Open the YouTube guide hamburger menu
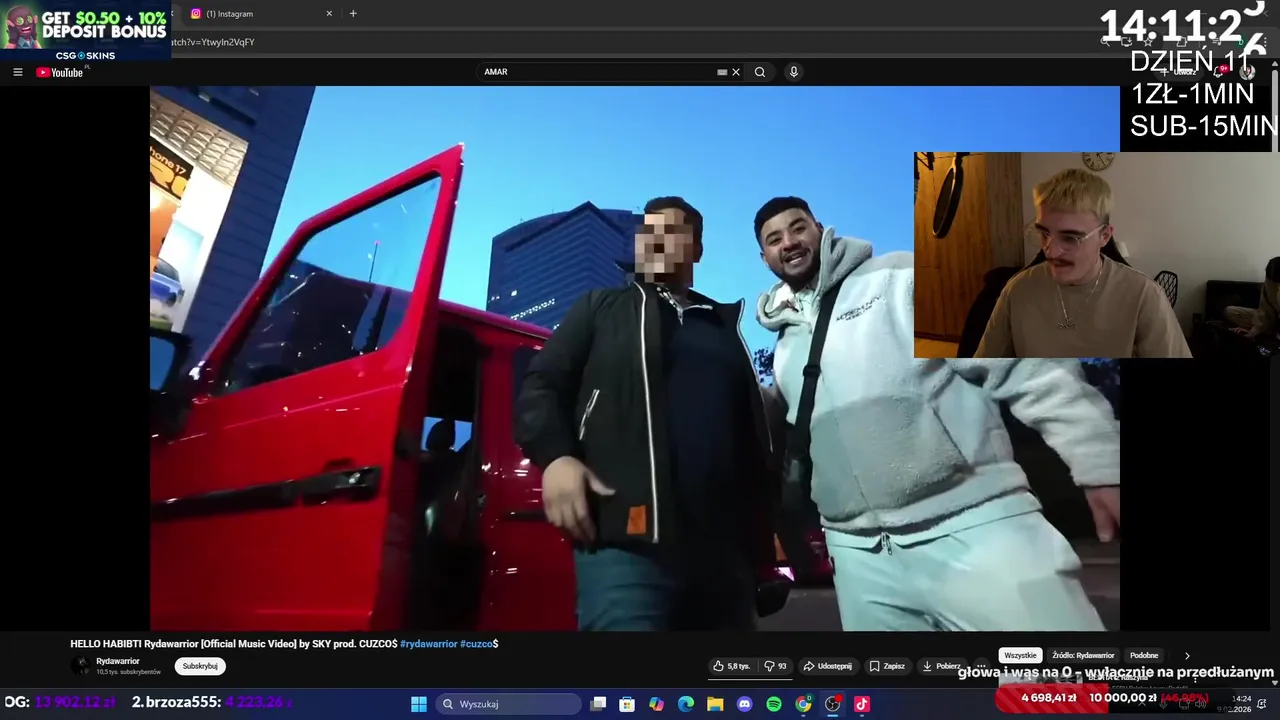The height and width of the screenshot is (720, 1280). click(x=17, y=72)
